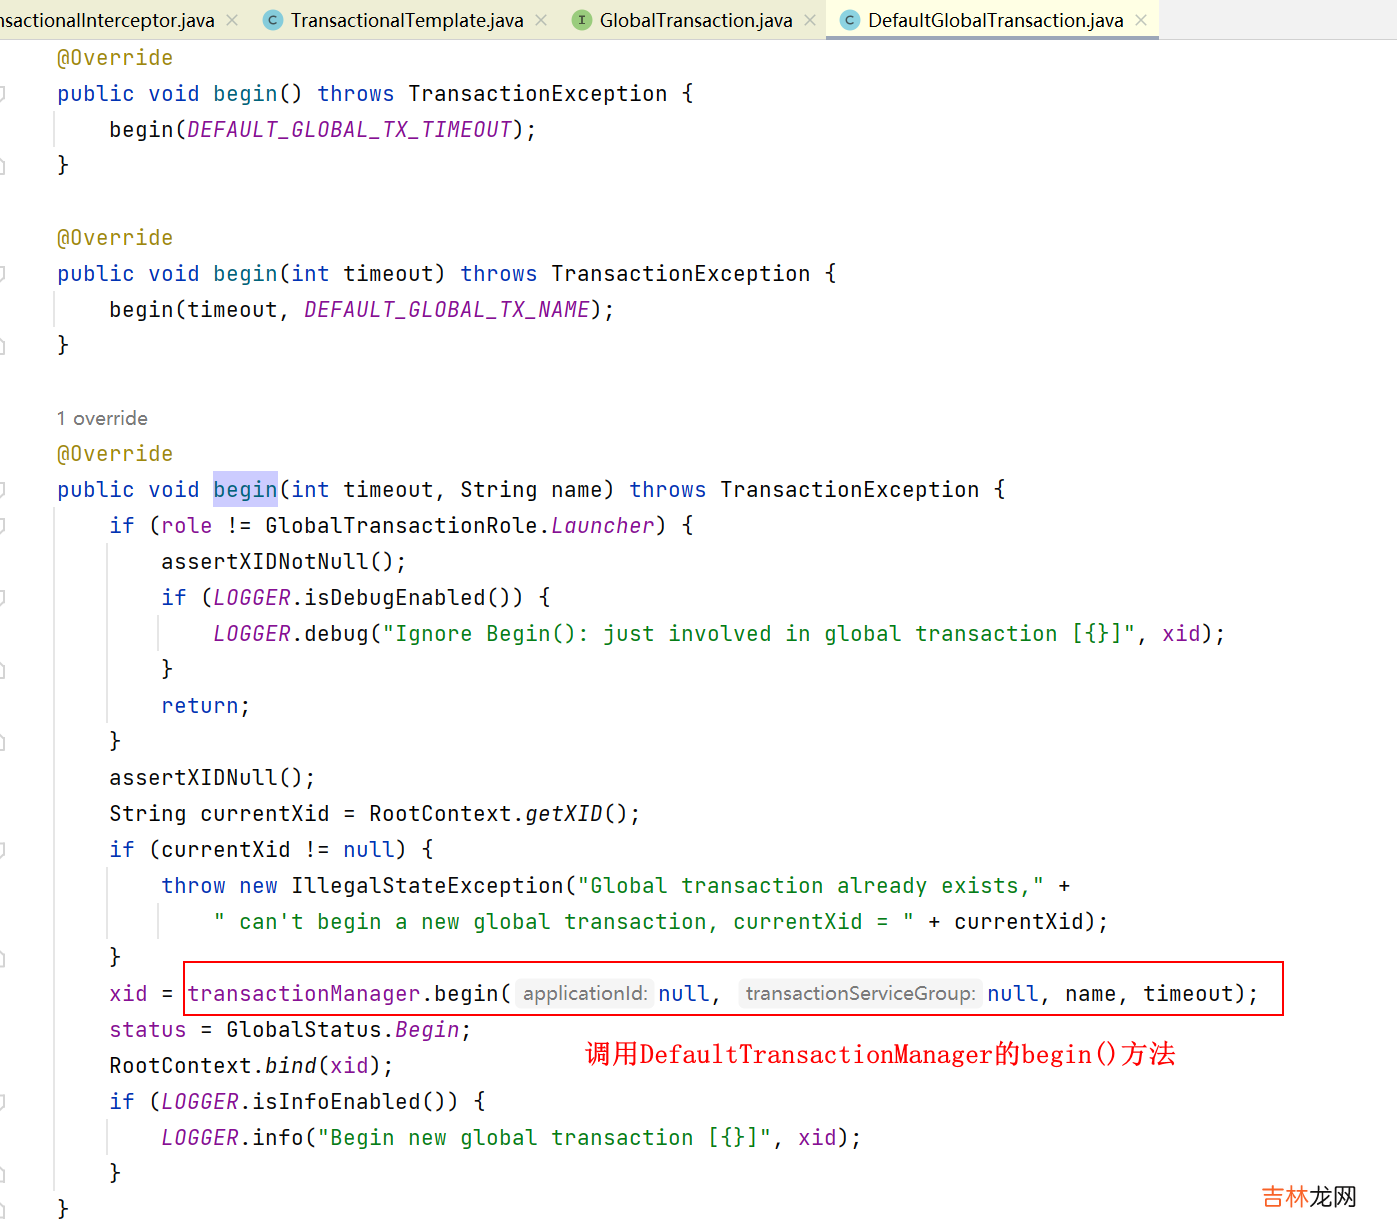Click the "can't begin a new global transaction" string

point(564,921)
